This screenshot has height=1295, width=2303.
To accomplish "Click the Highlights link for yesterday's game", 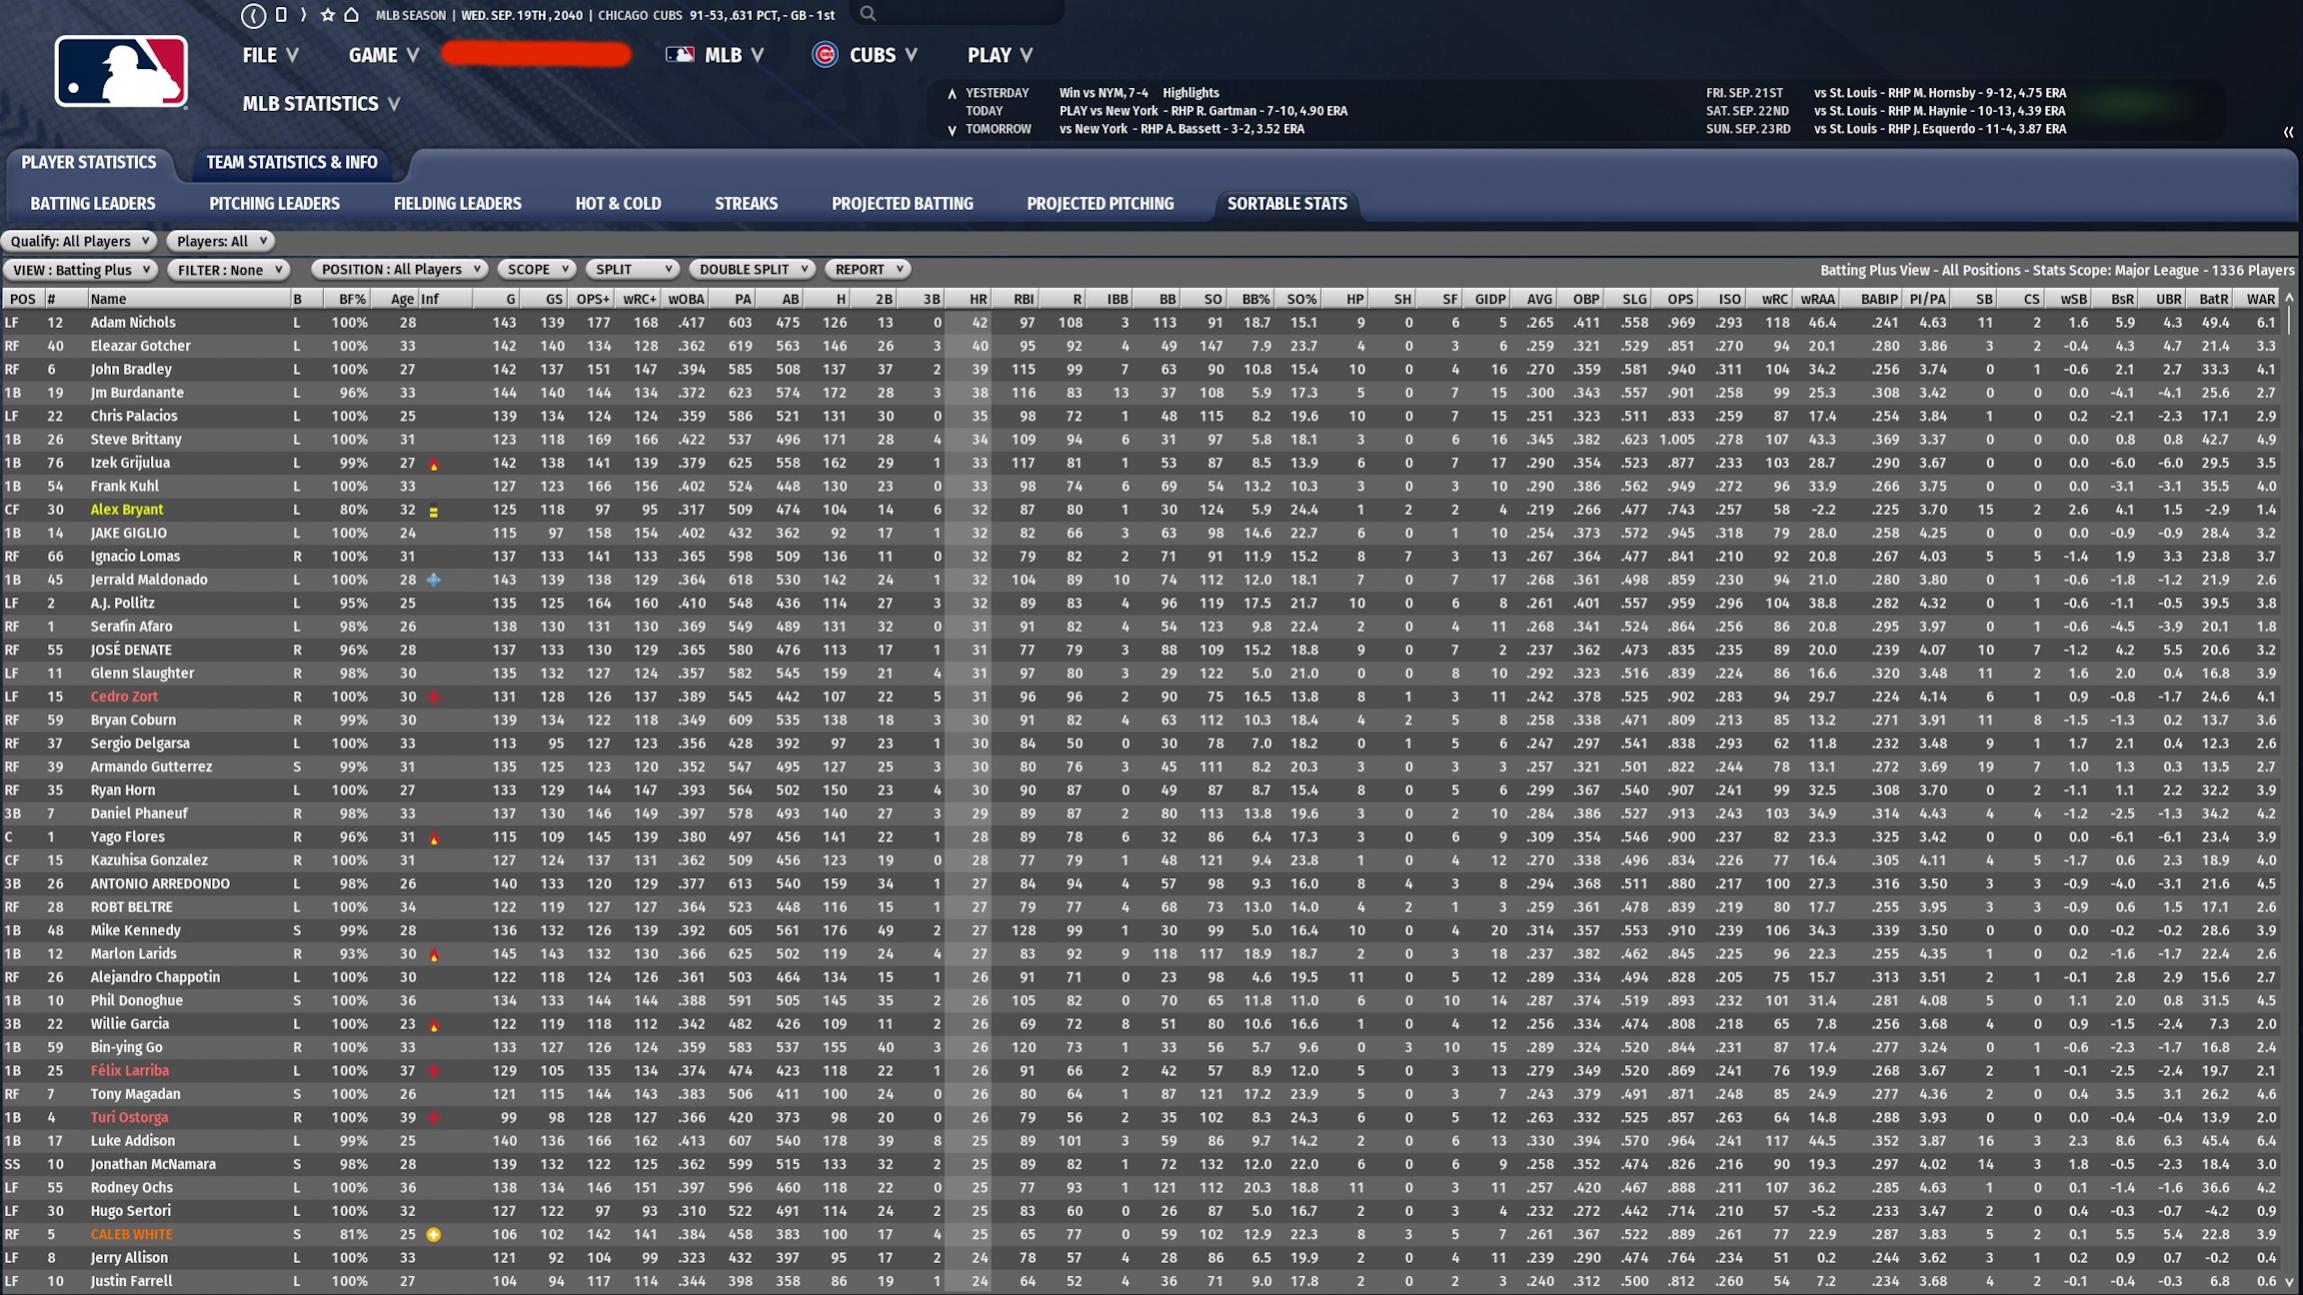I will click(x=1190, y=92).
